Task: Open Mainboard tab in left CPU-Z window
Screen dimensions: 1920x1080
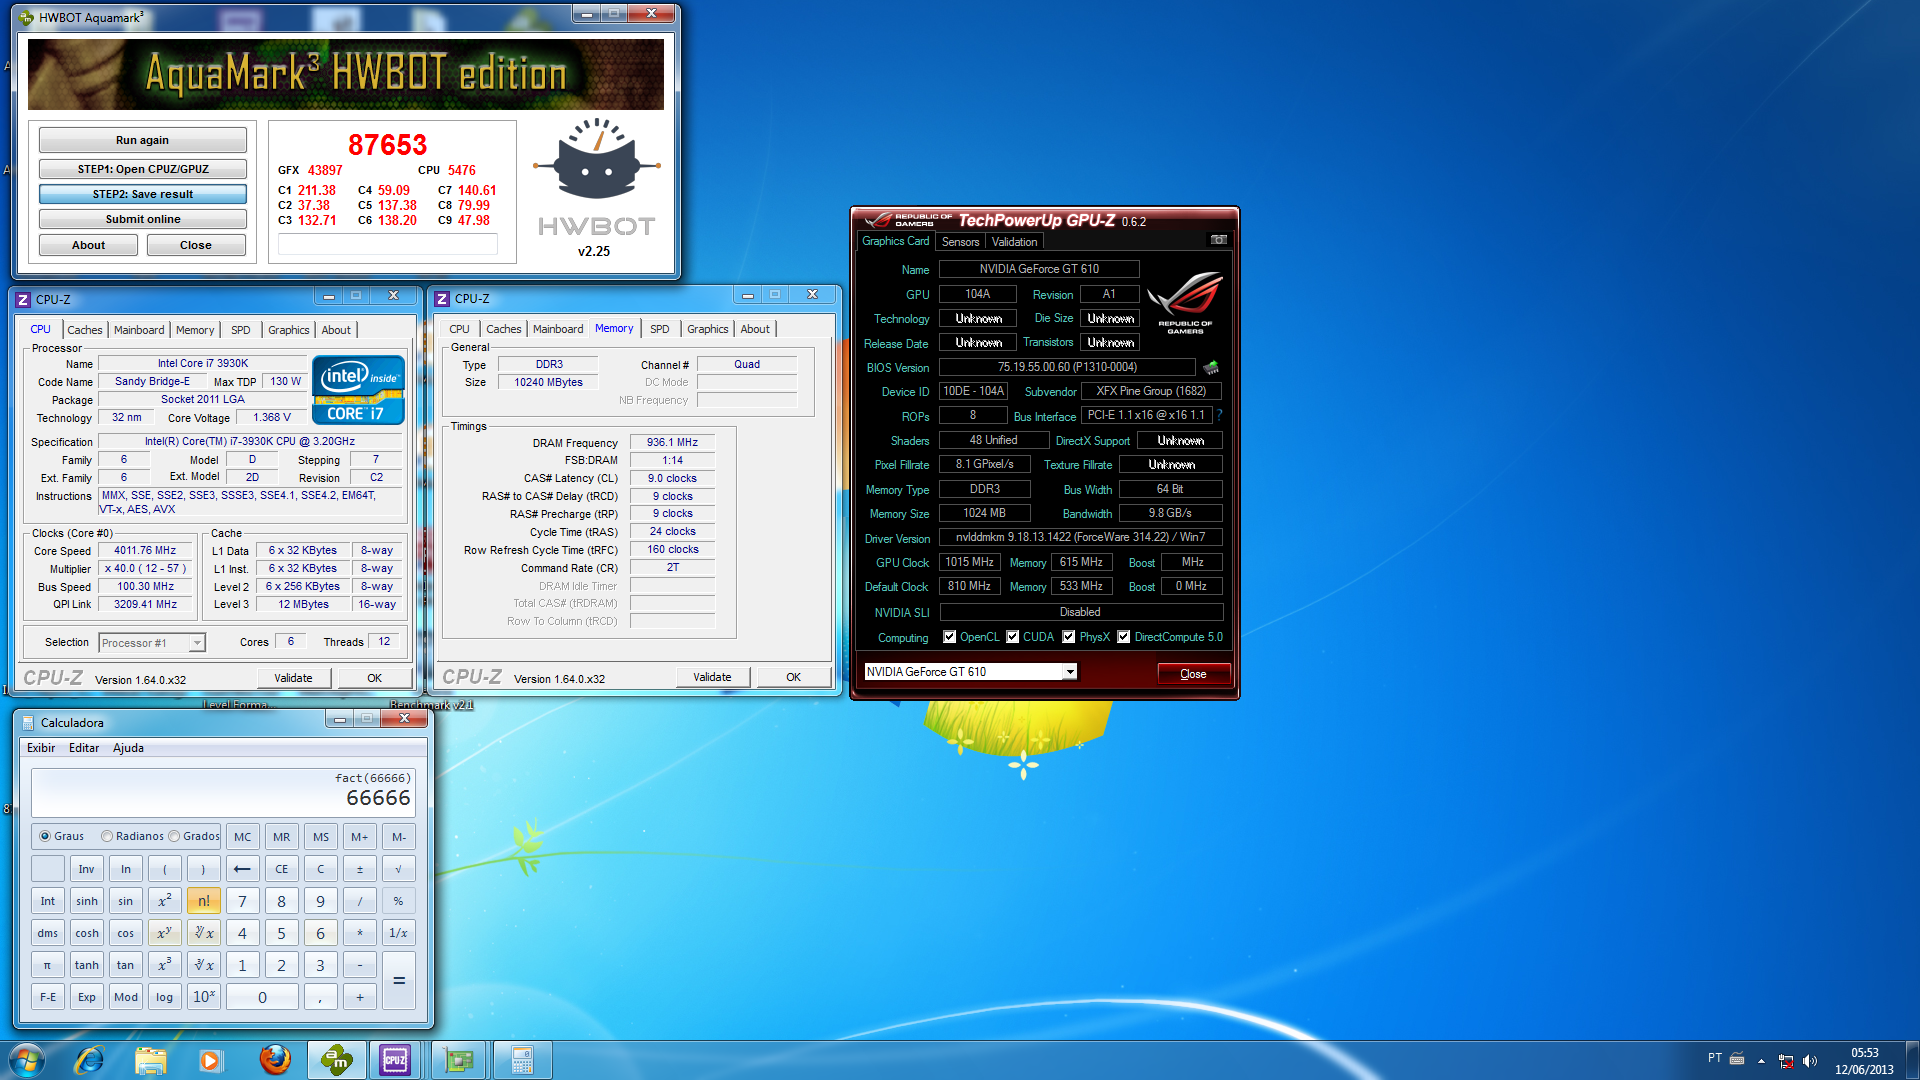Action: [x=139, y=330]
